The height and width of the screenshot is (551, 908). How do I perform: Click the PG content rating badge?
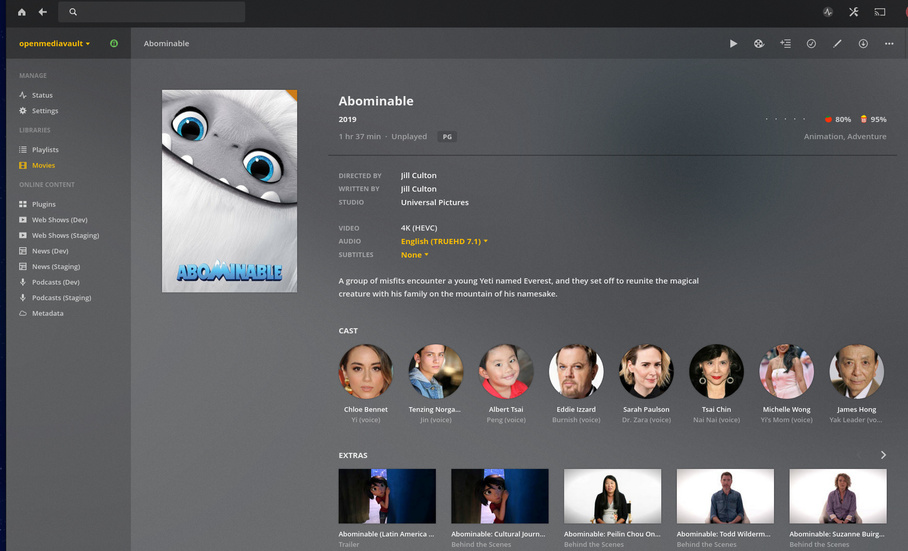pos(447,137)
